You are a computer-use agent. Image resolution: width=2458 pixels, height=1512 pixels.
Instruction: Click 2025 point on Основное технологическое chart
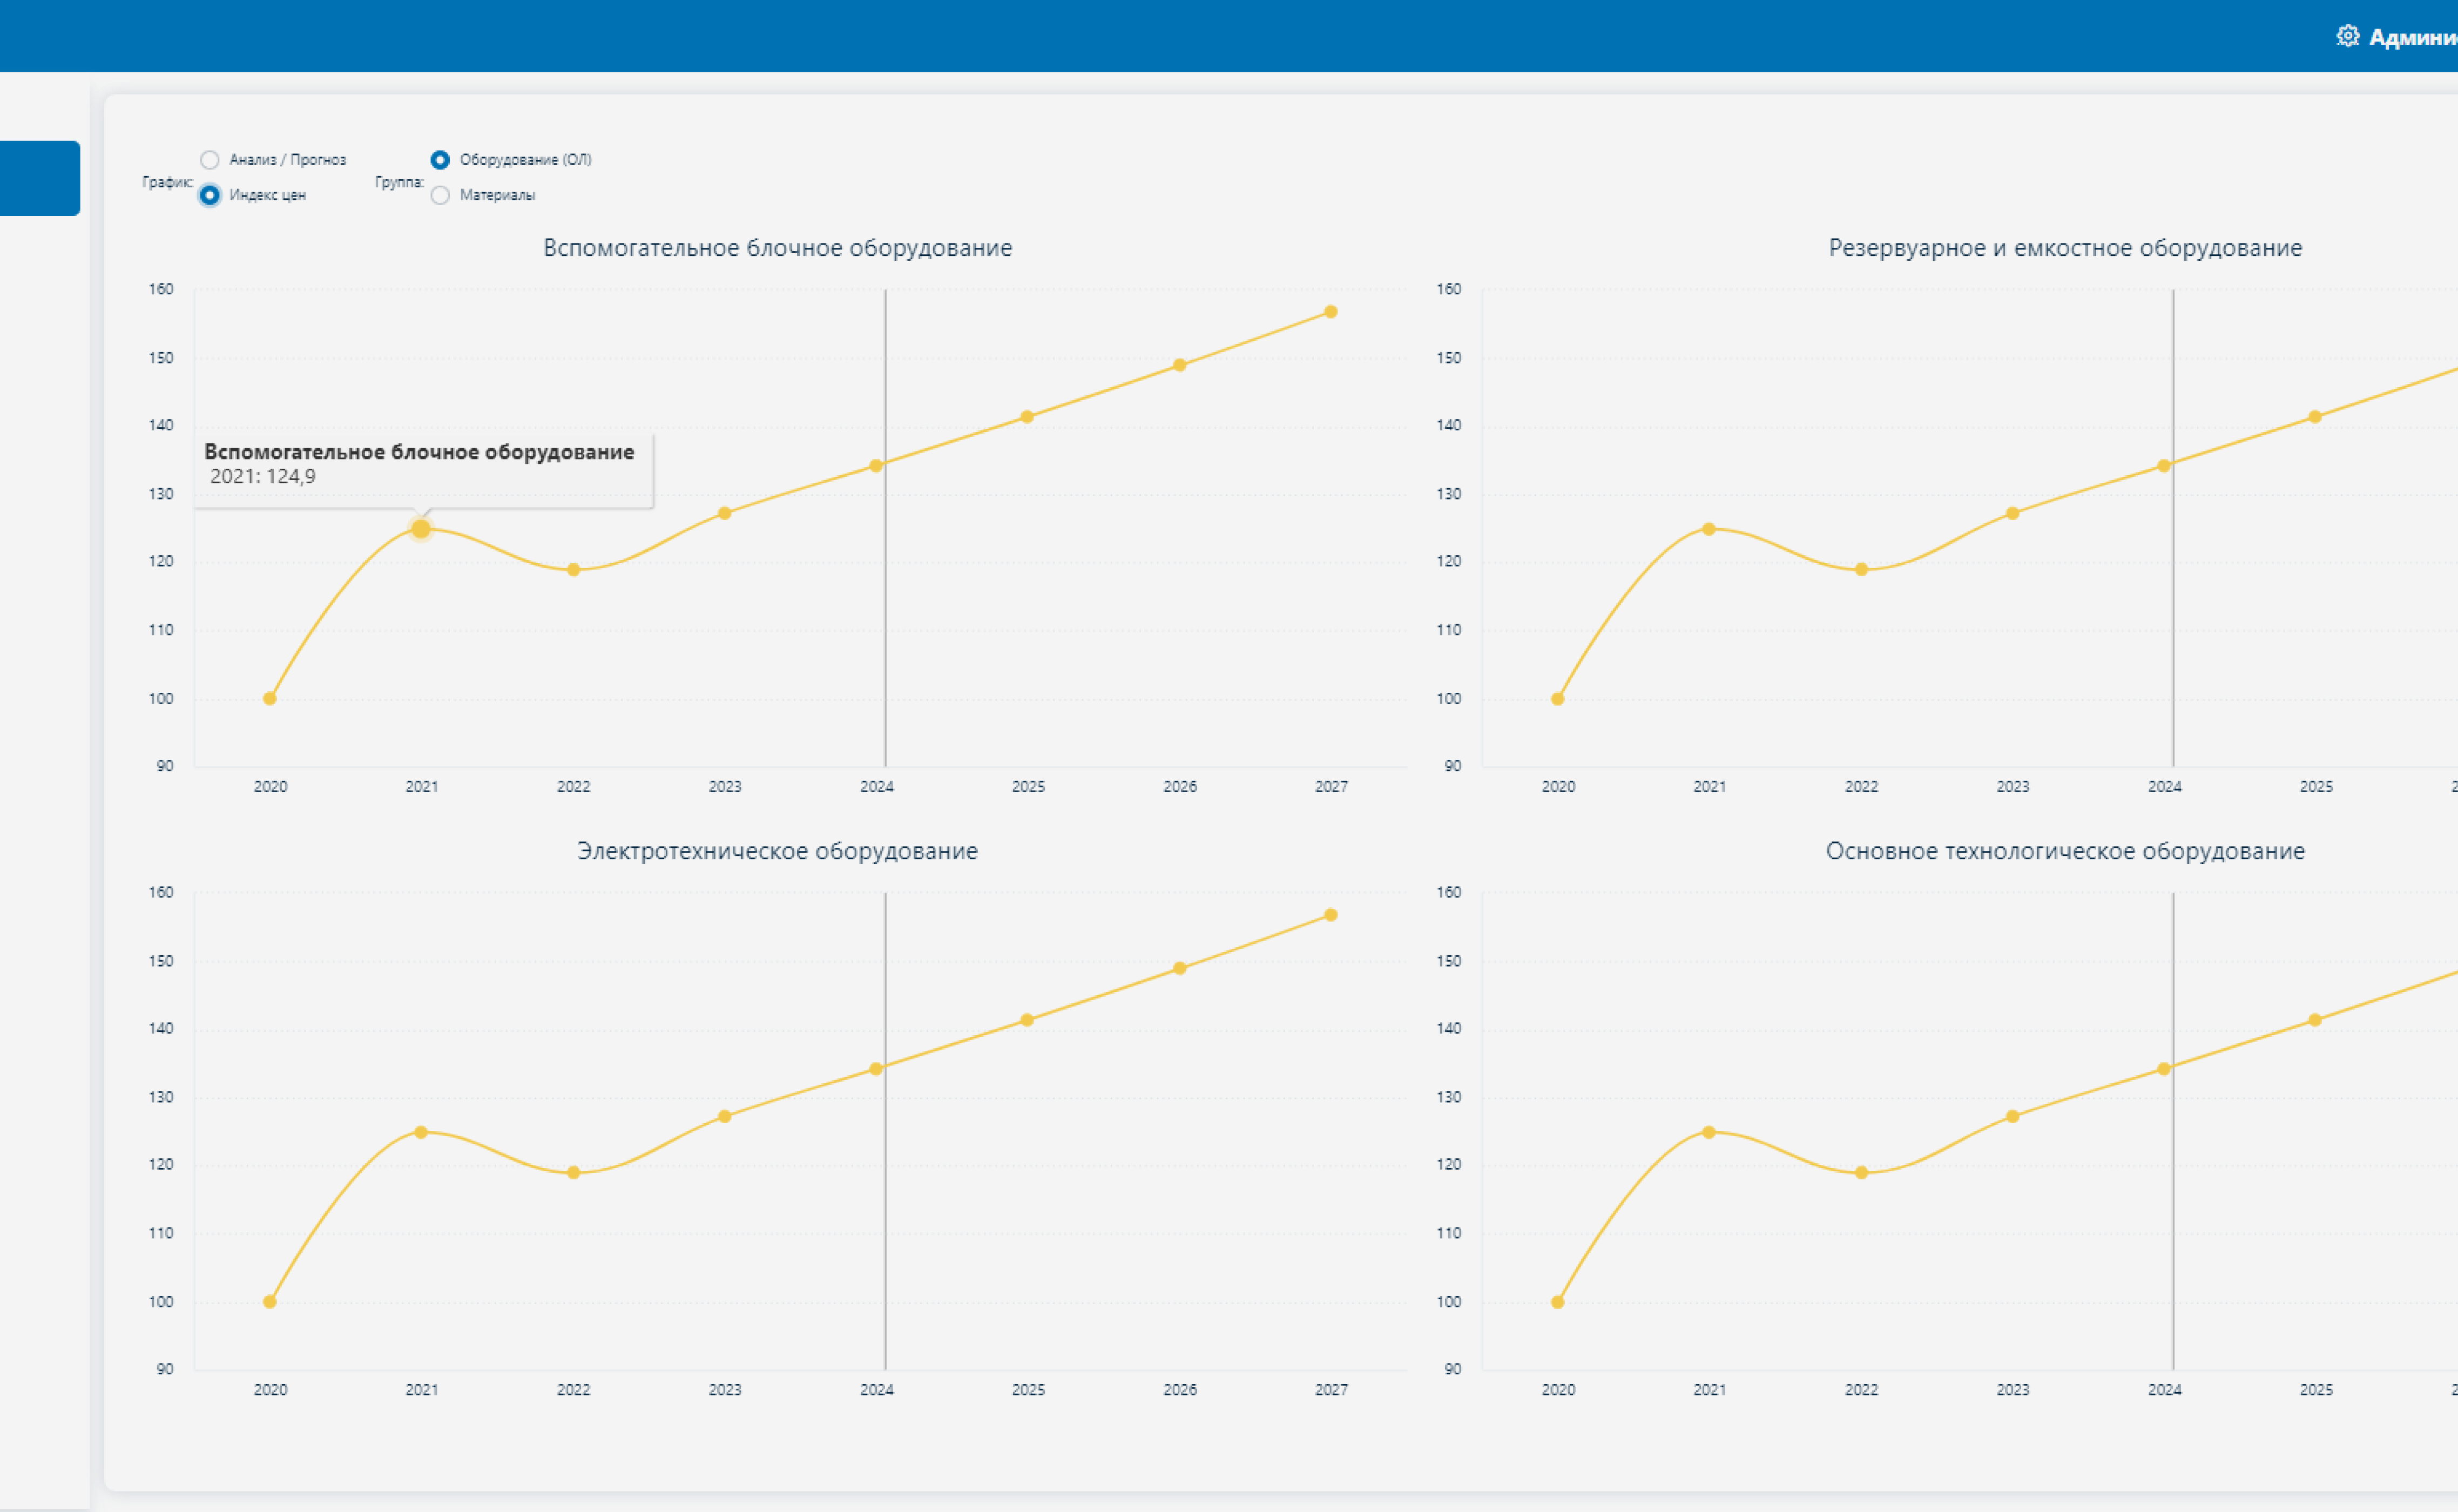(2315, 1020)
